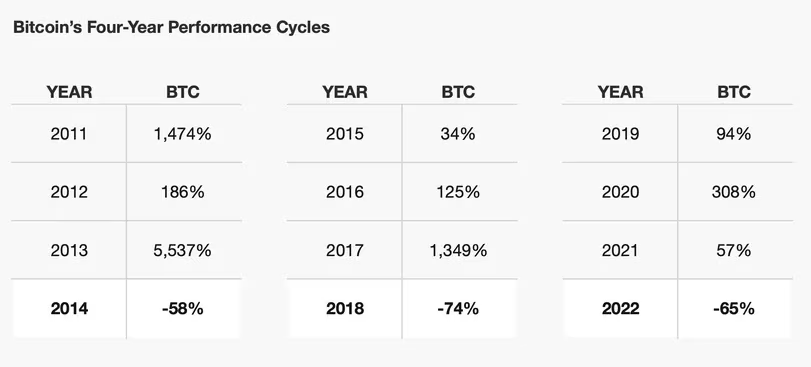Click the -65% BTC value
811x367 pixels.
click(734, 309)
